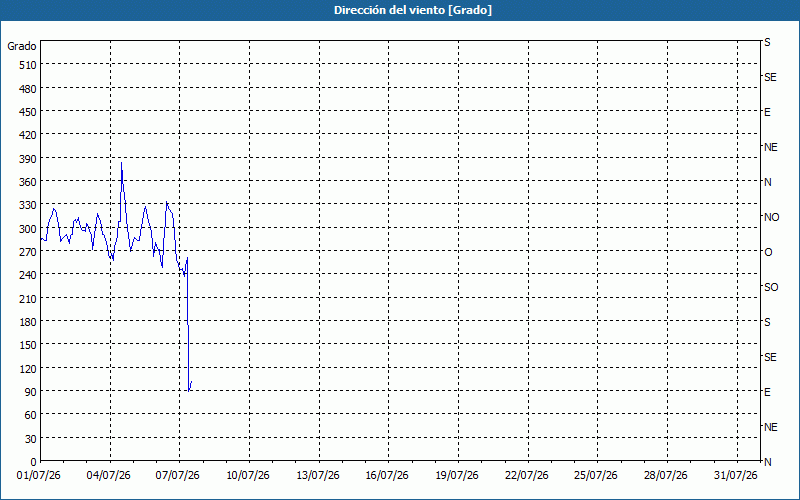
Task: Click the chart title 'Dirección del viento [Grado]'
Action: 413,10
